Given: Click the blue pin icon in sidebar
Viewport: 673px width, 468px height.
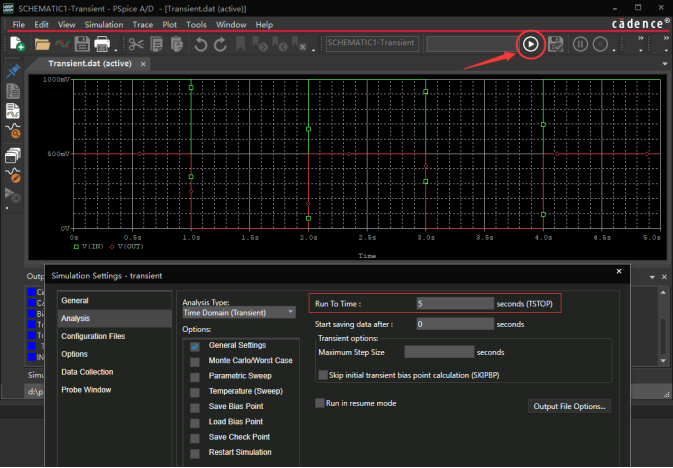Looking at the screenshot, I should [x=13, y=71].
